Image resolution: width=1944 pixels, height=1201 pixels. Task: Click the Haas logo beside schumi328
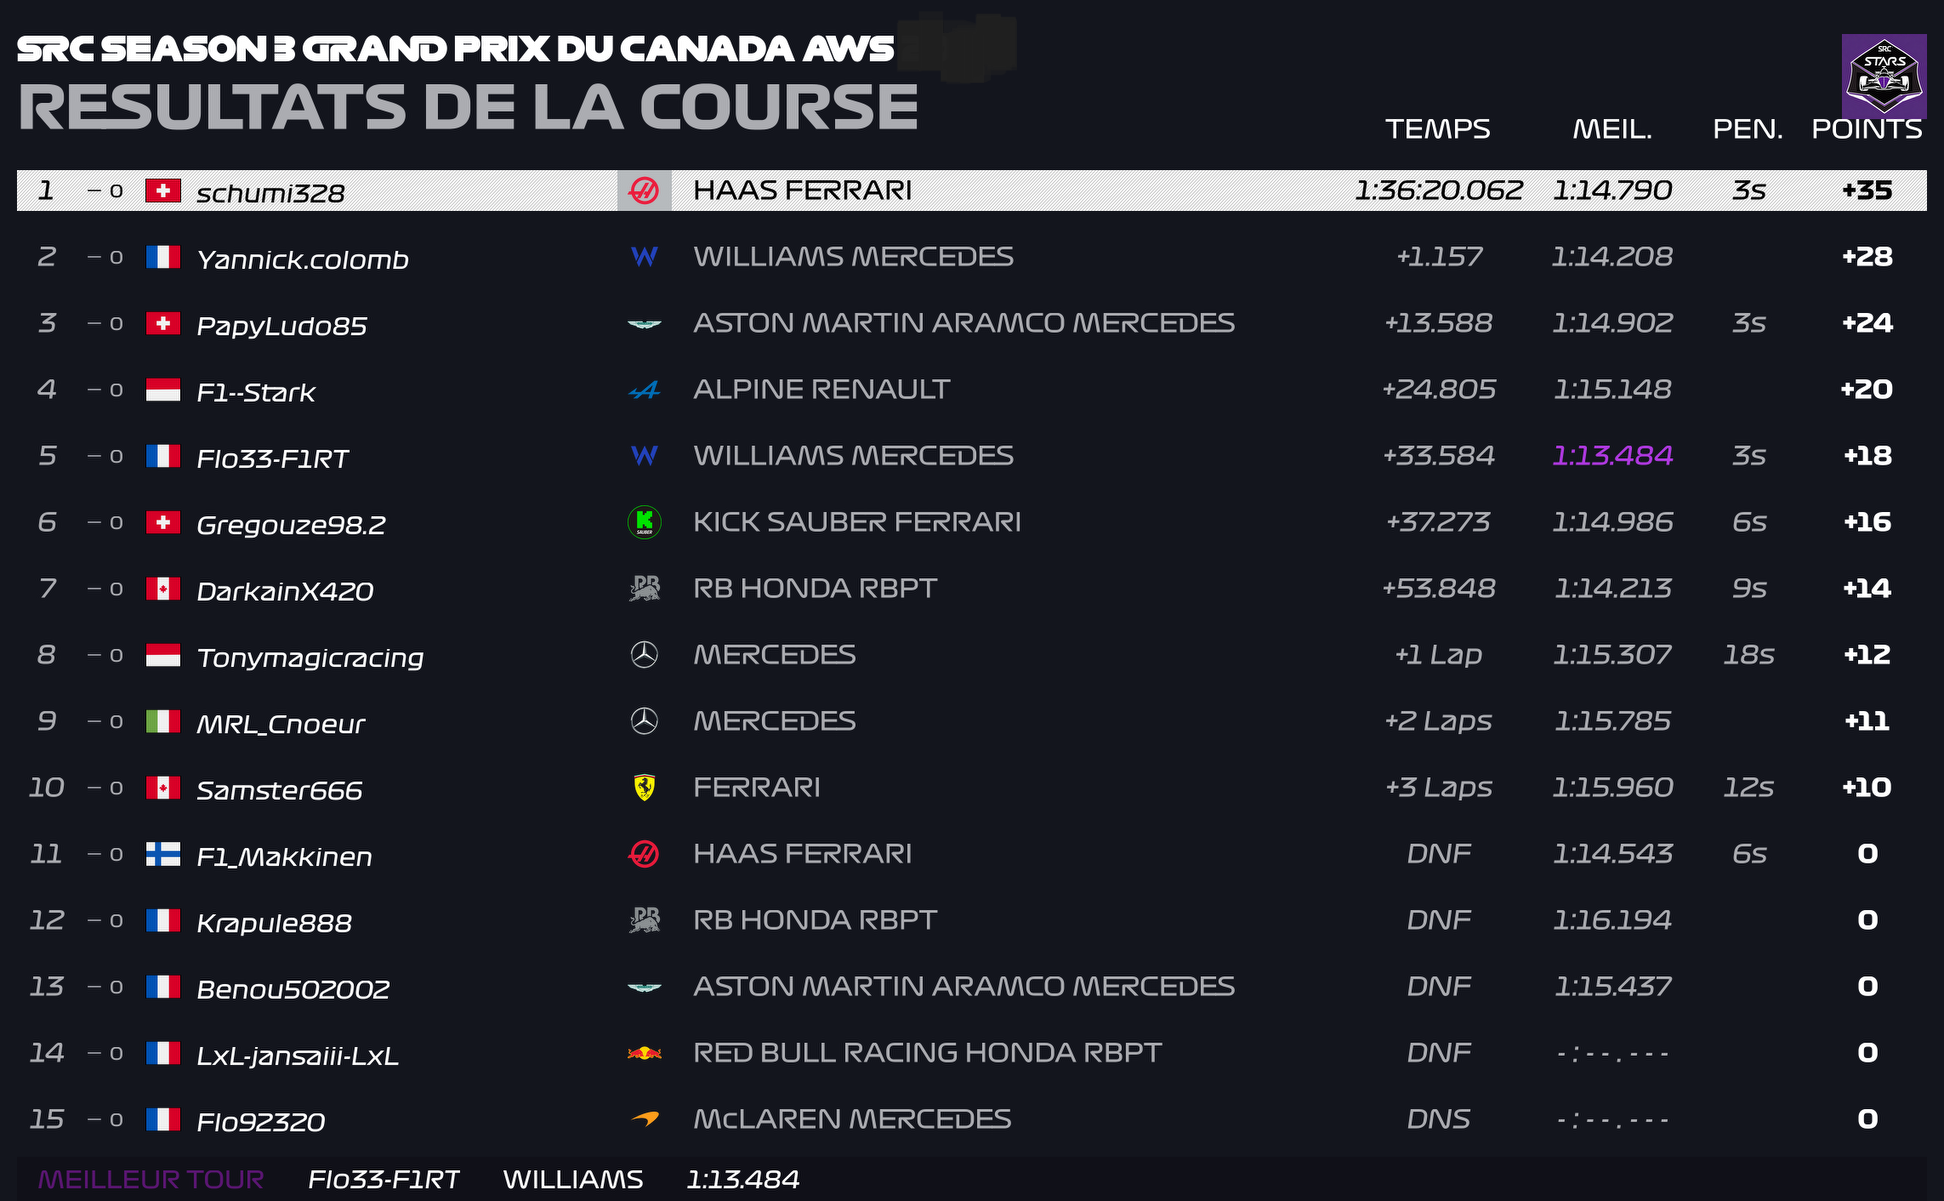pos(644,190)
